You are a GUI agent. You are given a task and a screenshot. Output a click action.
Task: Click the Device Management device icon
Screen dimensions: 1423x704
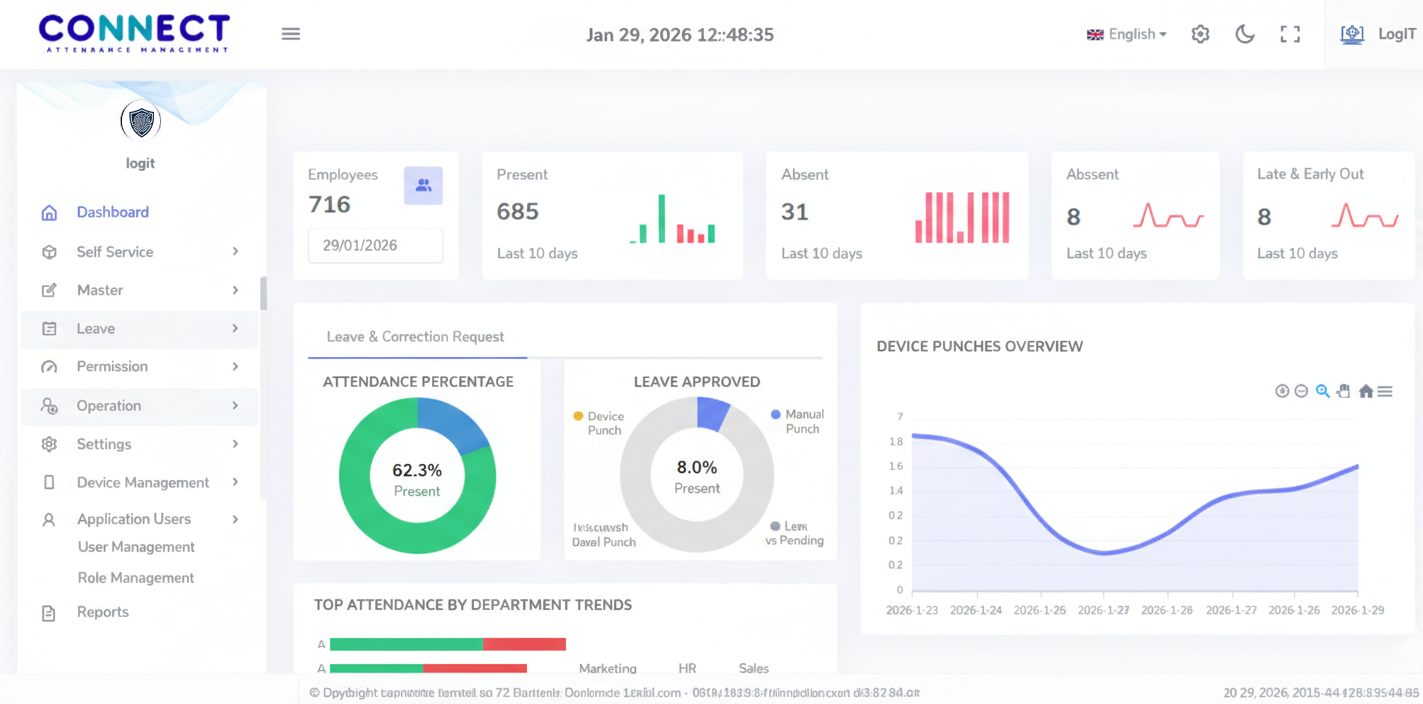[49, 482]
